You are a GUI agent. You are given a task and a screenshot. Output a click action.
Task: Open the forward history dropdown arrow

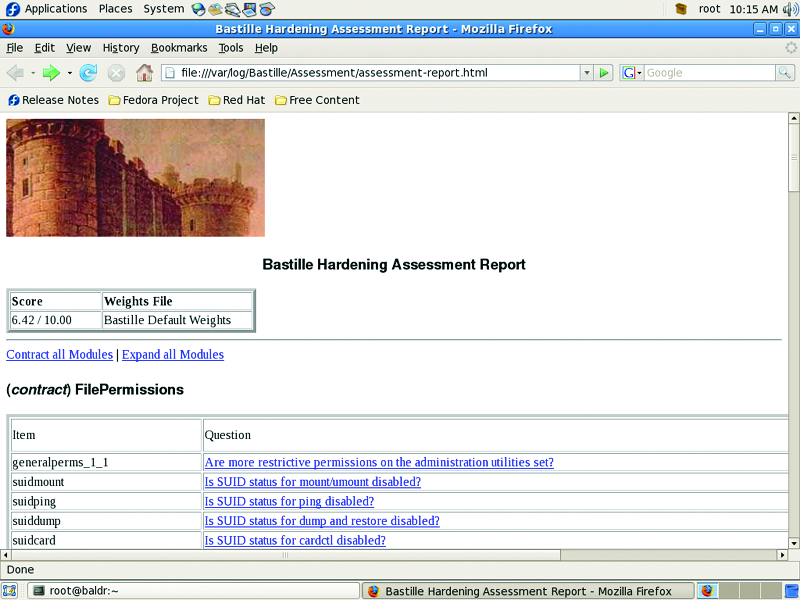pos(69,73)
